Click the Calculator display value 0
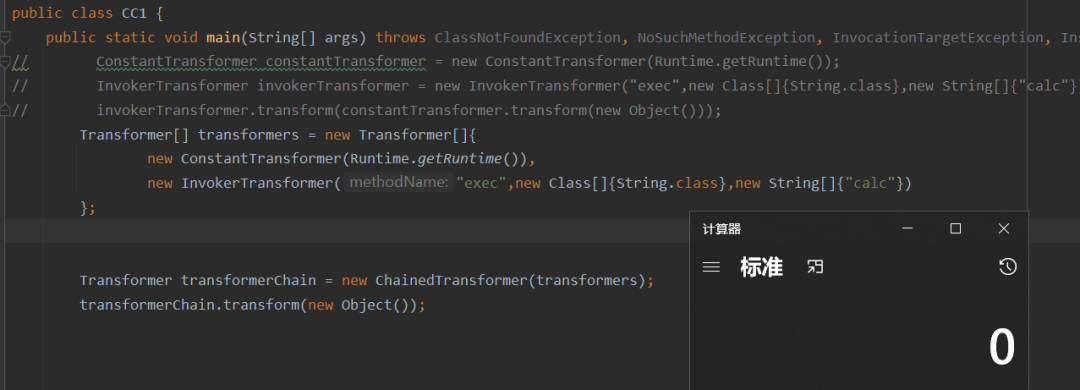 [1001, 348]
